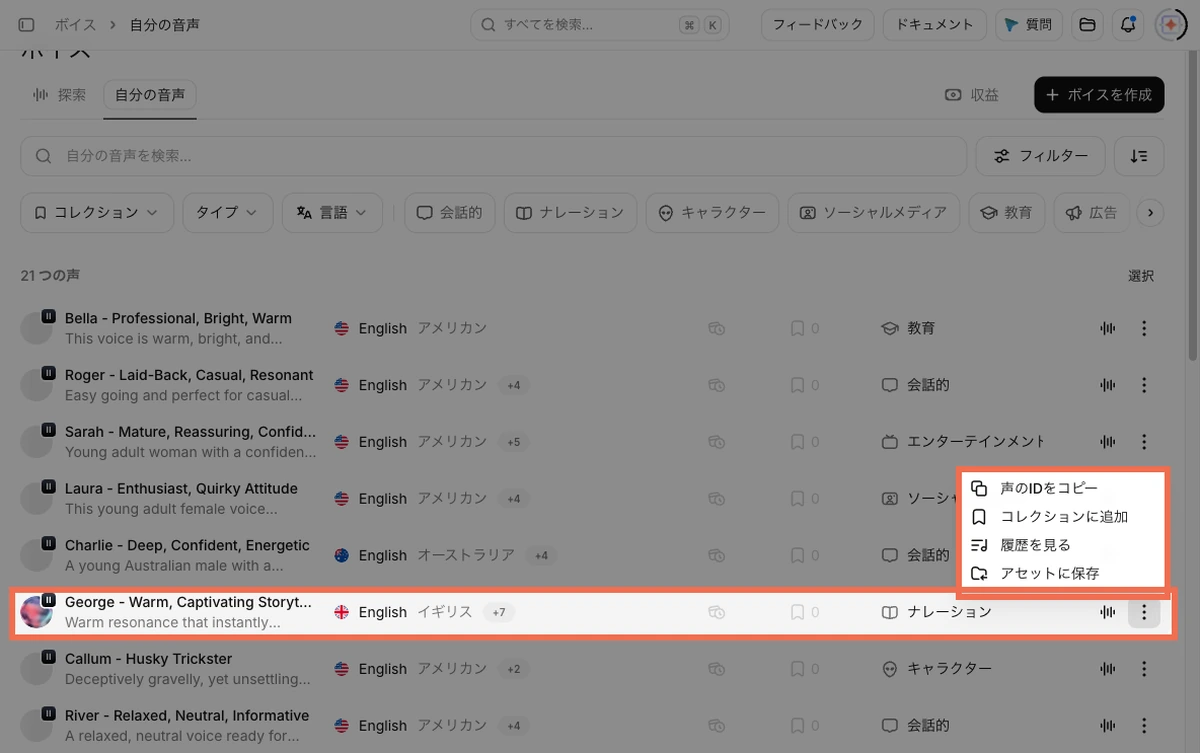Viewport: 1200px width, 753px height.
Task: Select 声のIDをコピー menu item
Action: [1061, 488]
